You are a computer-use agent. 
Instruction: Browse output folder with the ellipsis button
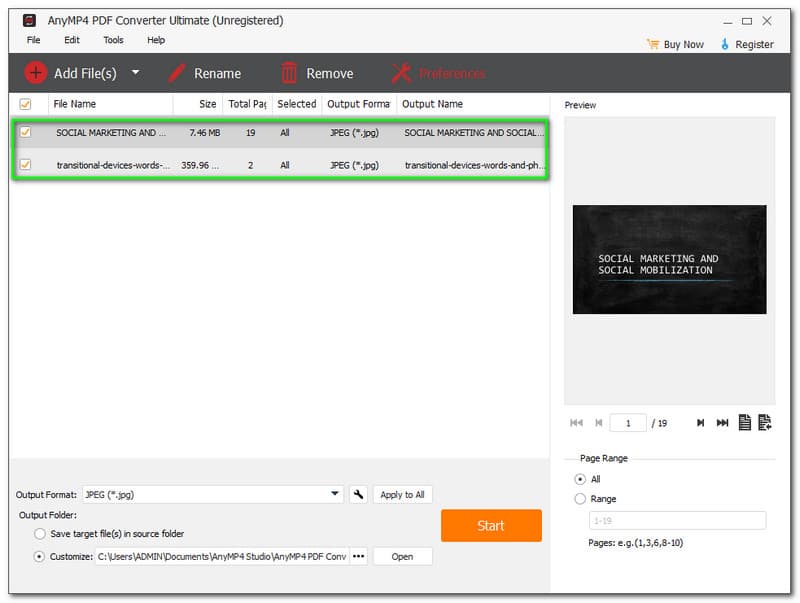point(359,556)
